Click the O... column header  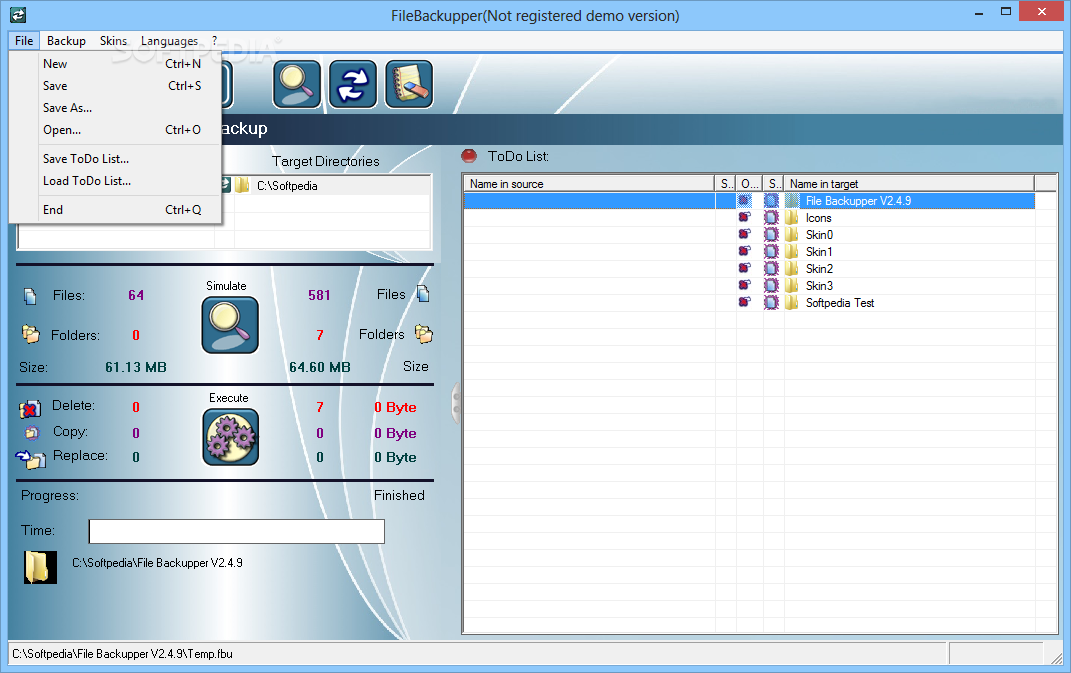coord(749,184)
